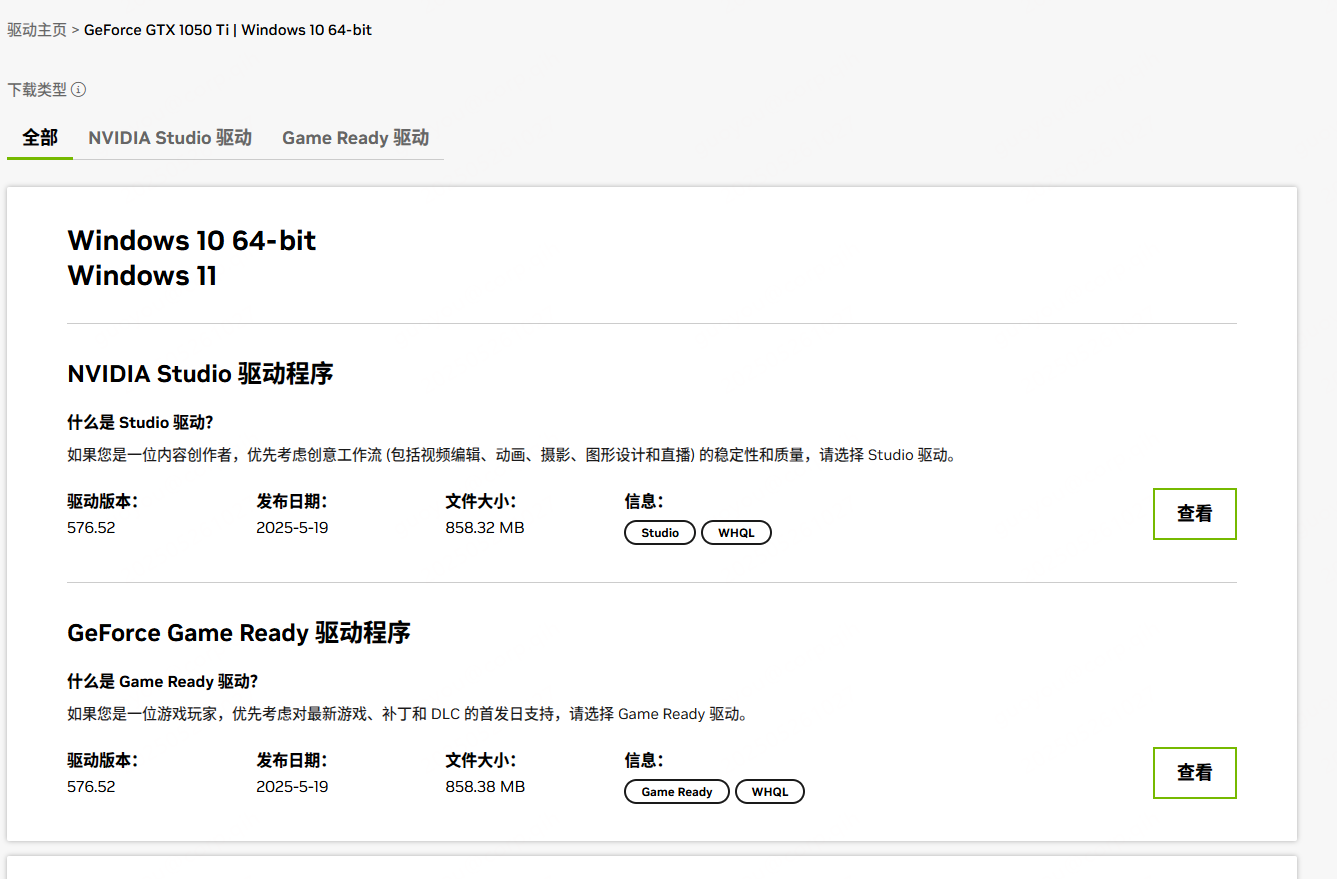
Task: Click the Game Ready info badge
Action: (x=677, y=792)
